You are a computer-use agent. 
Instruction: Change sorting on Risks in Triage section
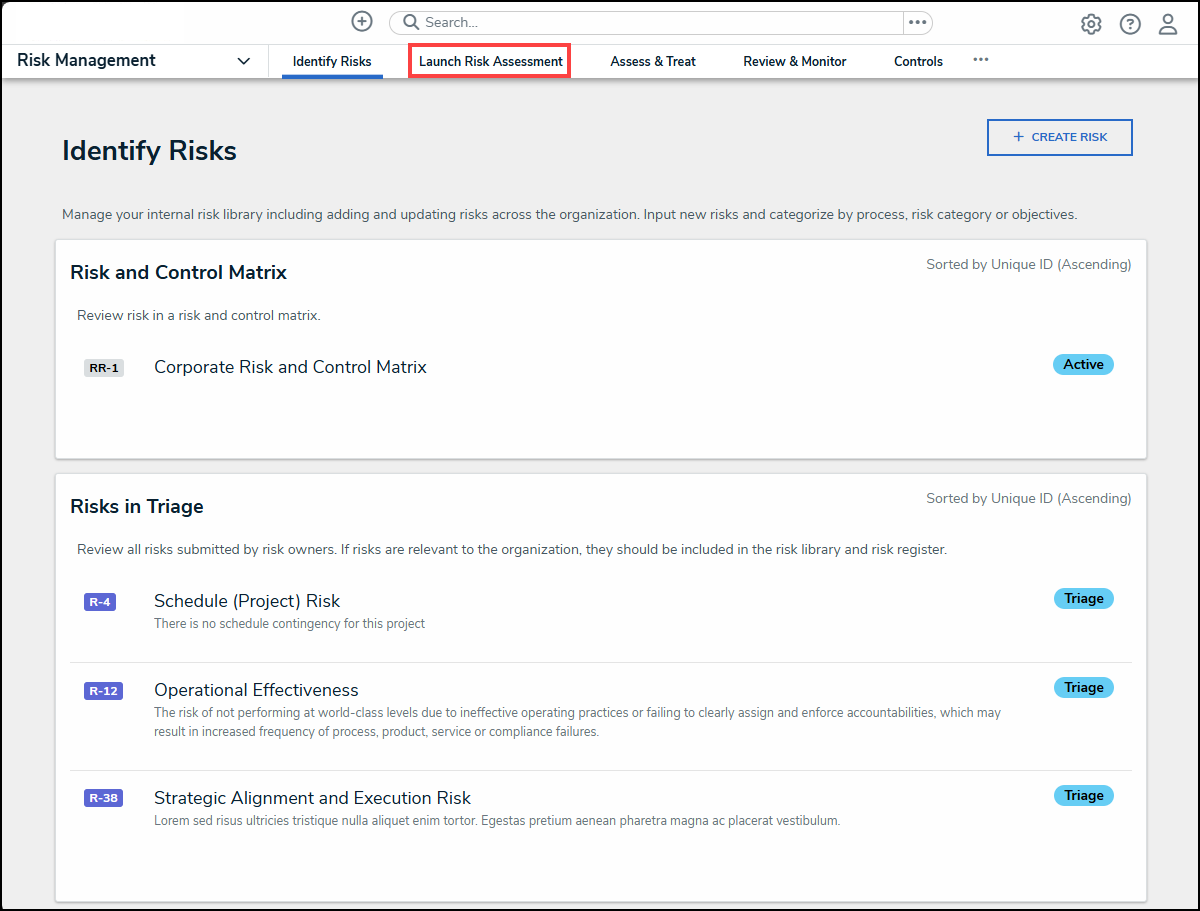point(1028,497)
